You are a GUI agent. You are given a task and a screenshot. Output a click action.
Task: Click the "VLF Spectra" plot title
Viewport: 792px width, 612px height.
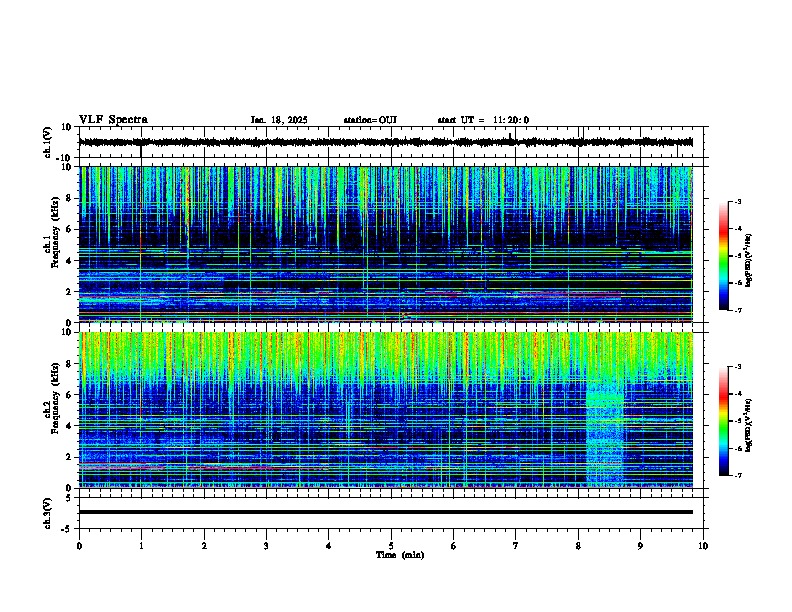coord(113,120)
